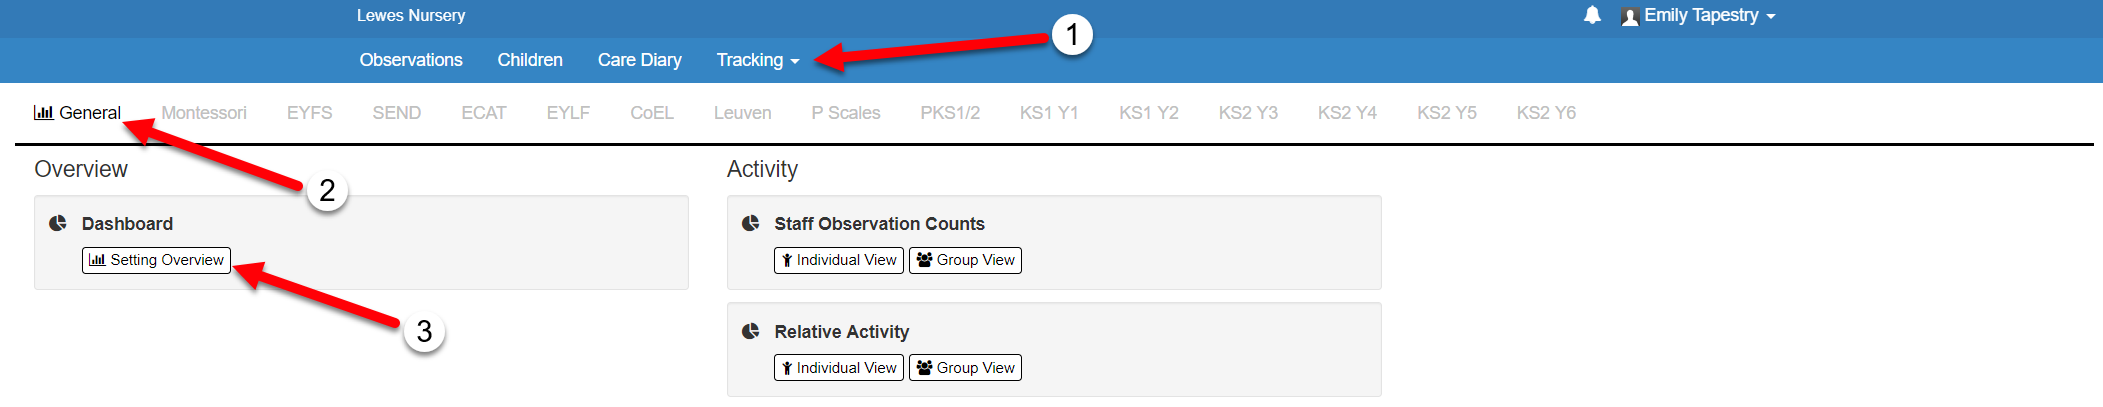The height and width of the screenshot is (407, 2103).
Task: Select the EYFS tracking tab
Action: click(x=309, y=113)
